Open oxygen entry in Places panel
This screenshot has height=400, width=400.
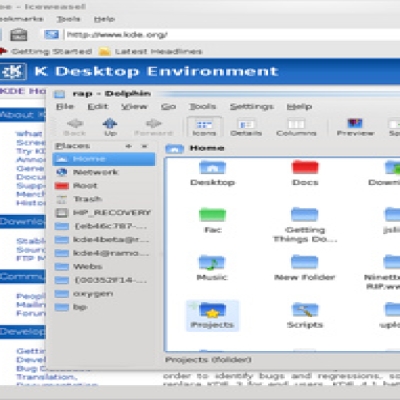tap(104, 294)
